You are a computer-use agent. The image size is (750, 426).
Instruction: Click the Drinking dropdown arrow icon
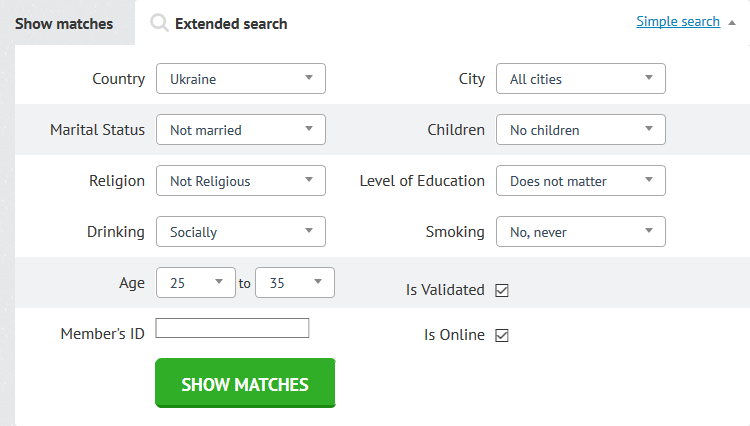[309, 230]
